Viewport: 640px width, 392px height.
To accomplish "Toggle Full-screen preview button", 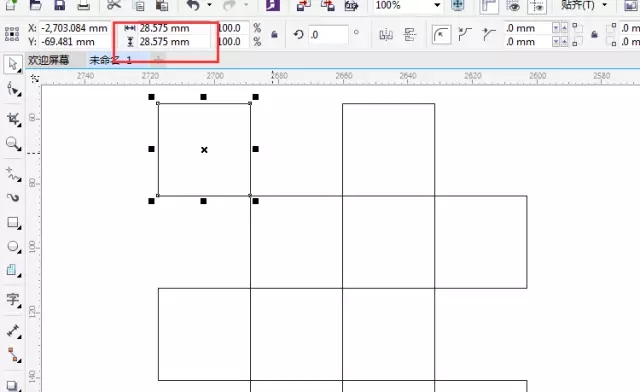I will click(458, 5).
